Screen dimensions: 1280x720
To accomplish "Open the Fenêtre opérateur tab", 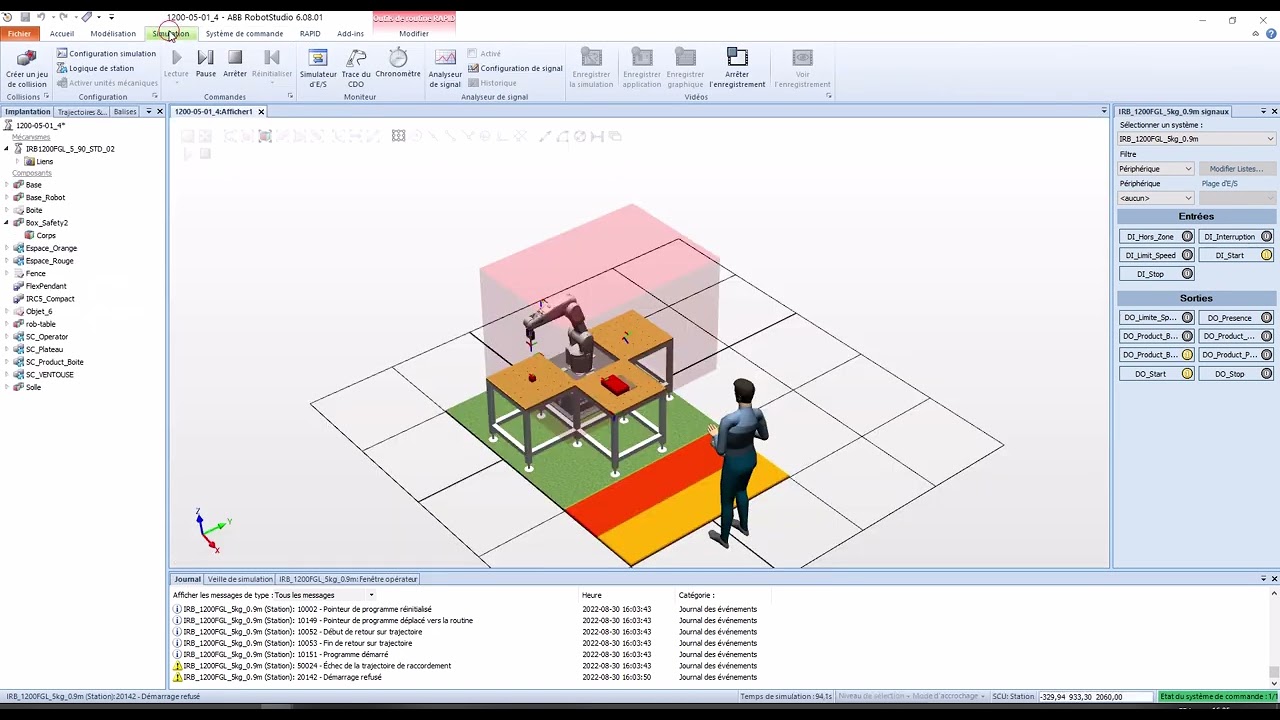I will [x=348, y=579].
